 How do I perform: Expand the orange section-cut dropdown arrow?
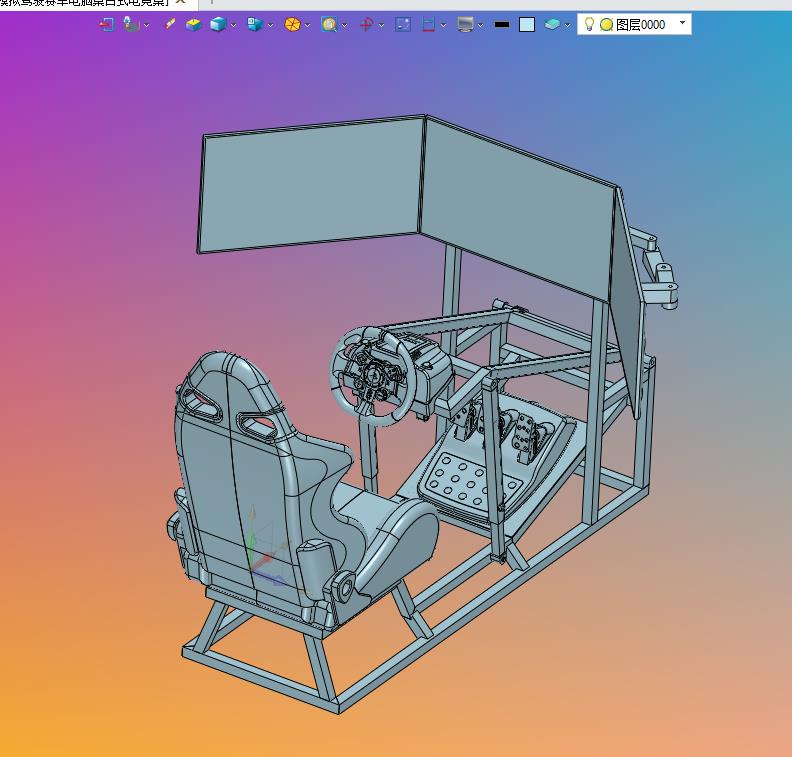308,25
